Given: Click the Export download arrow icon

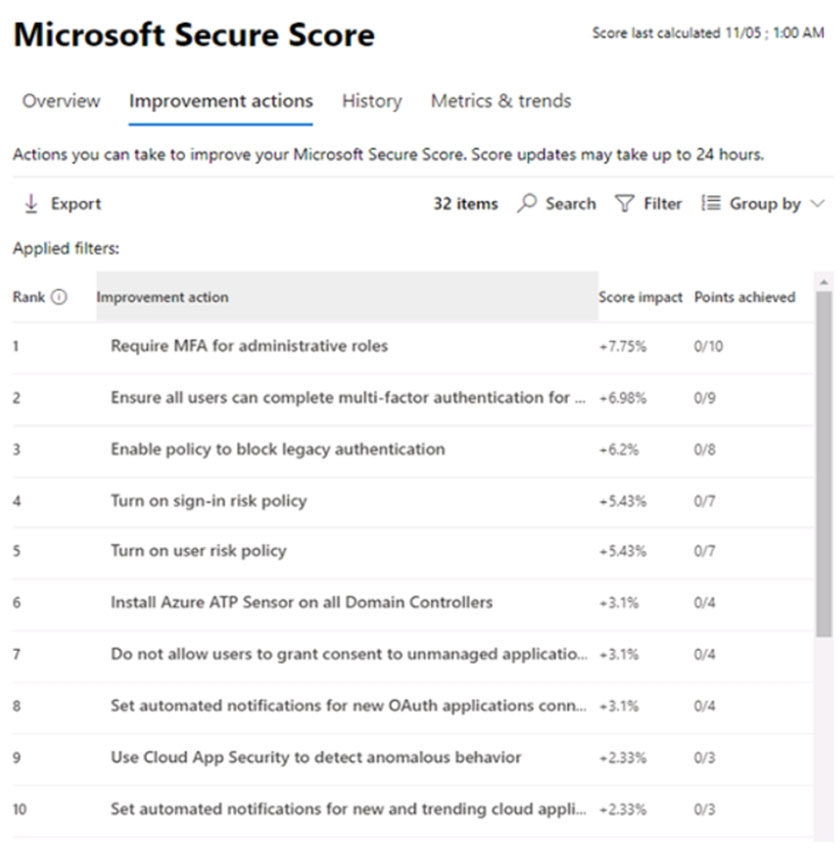Looking at the screenshot, I should pyautogui.click(x=31, y=203).
